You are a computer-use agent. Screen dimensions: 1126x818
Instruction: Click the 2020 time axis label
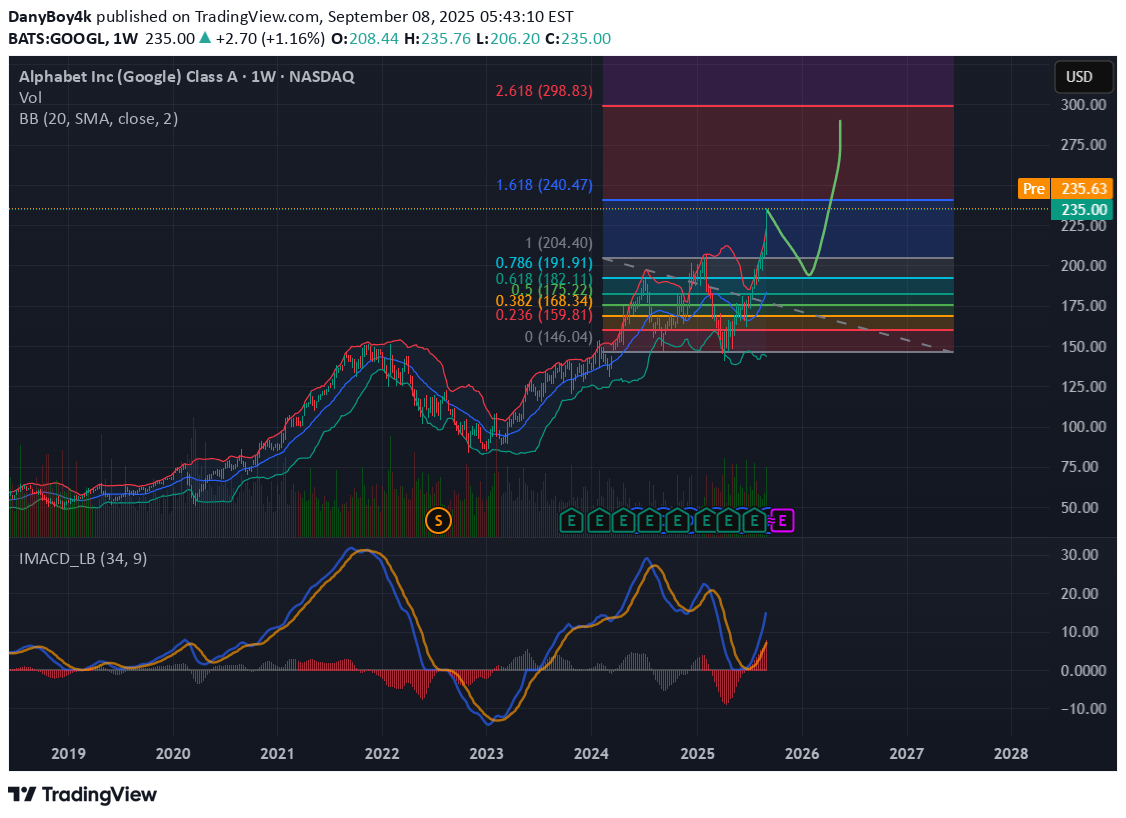pyautogui.click(x=173, y=753)
